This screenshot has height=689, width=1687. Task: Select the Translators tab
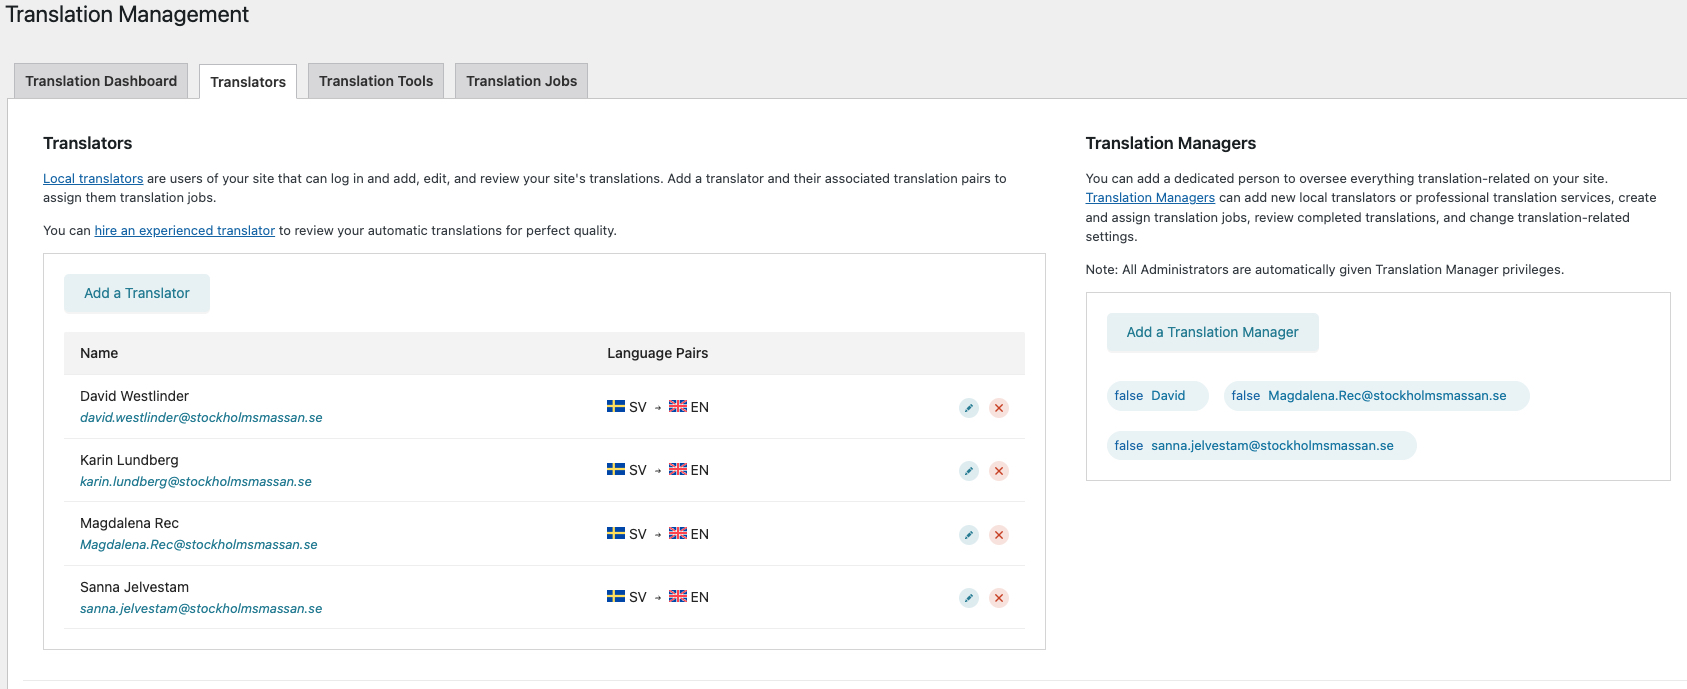248,82
